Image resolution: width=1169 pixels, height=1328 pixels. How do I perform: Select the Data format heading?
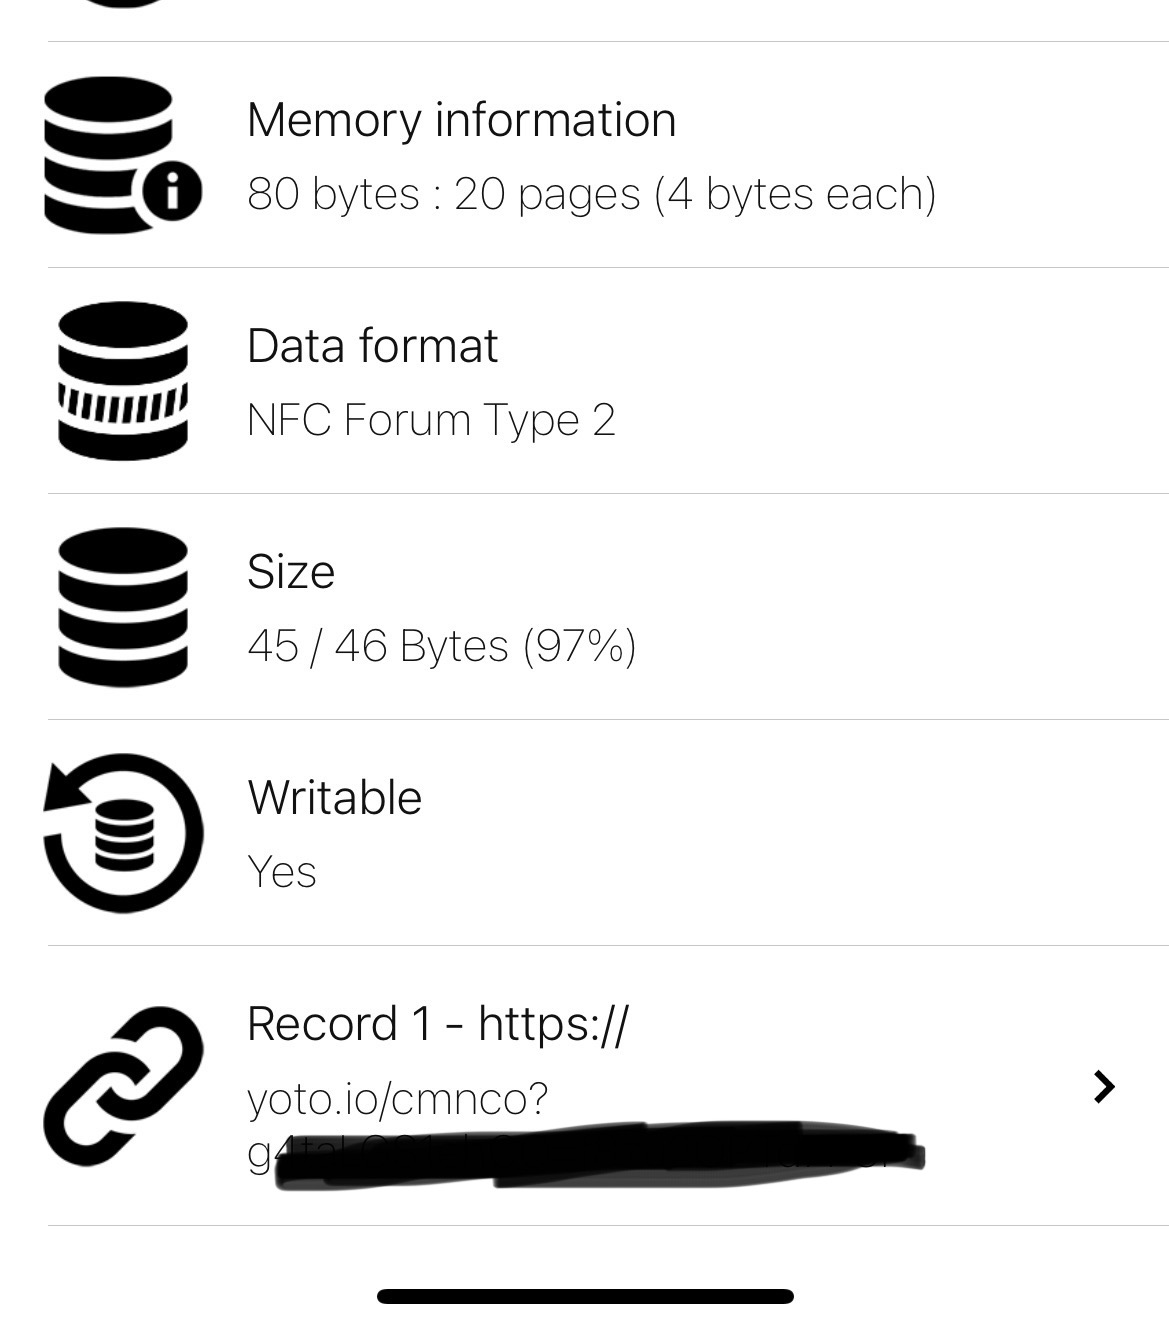(372, 346)
